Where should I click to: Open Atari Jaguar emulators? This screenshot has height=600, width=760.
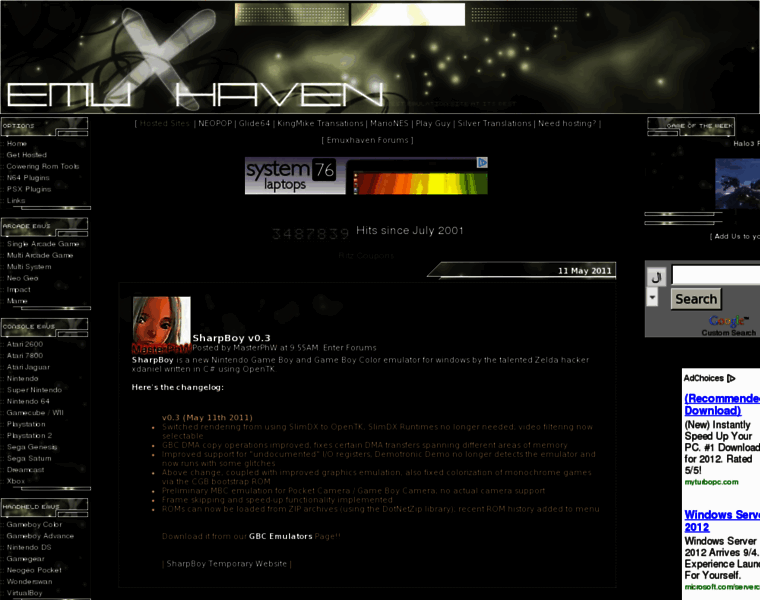(28, 367)
